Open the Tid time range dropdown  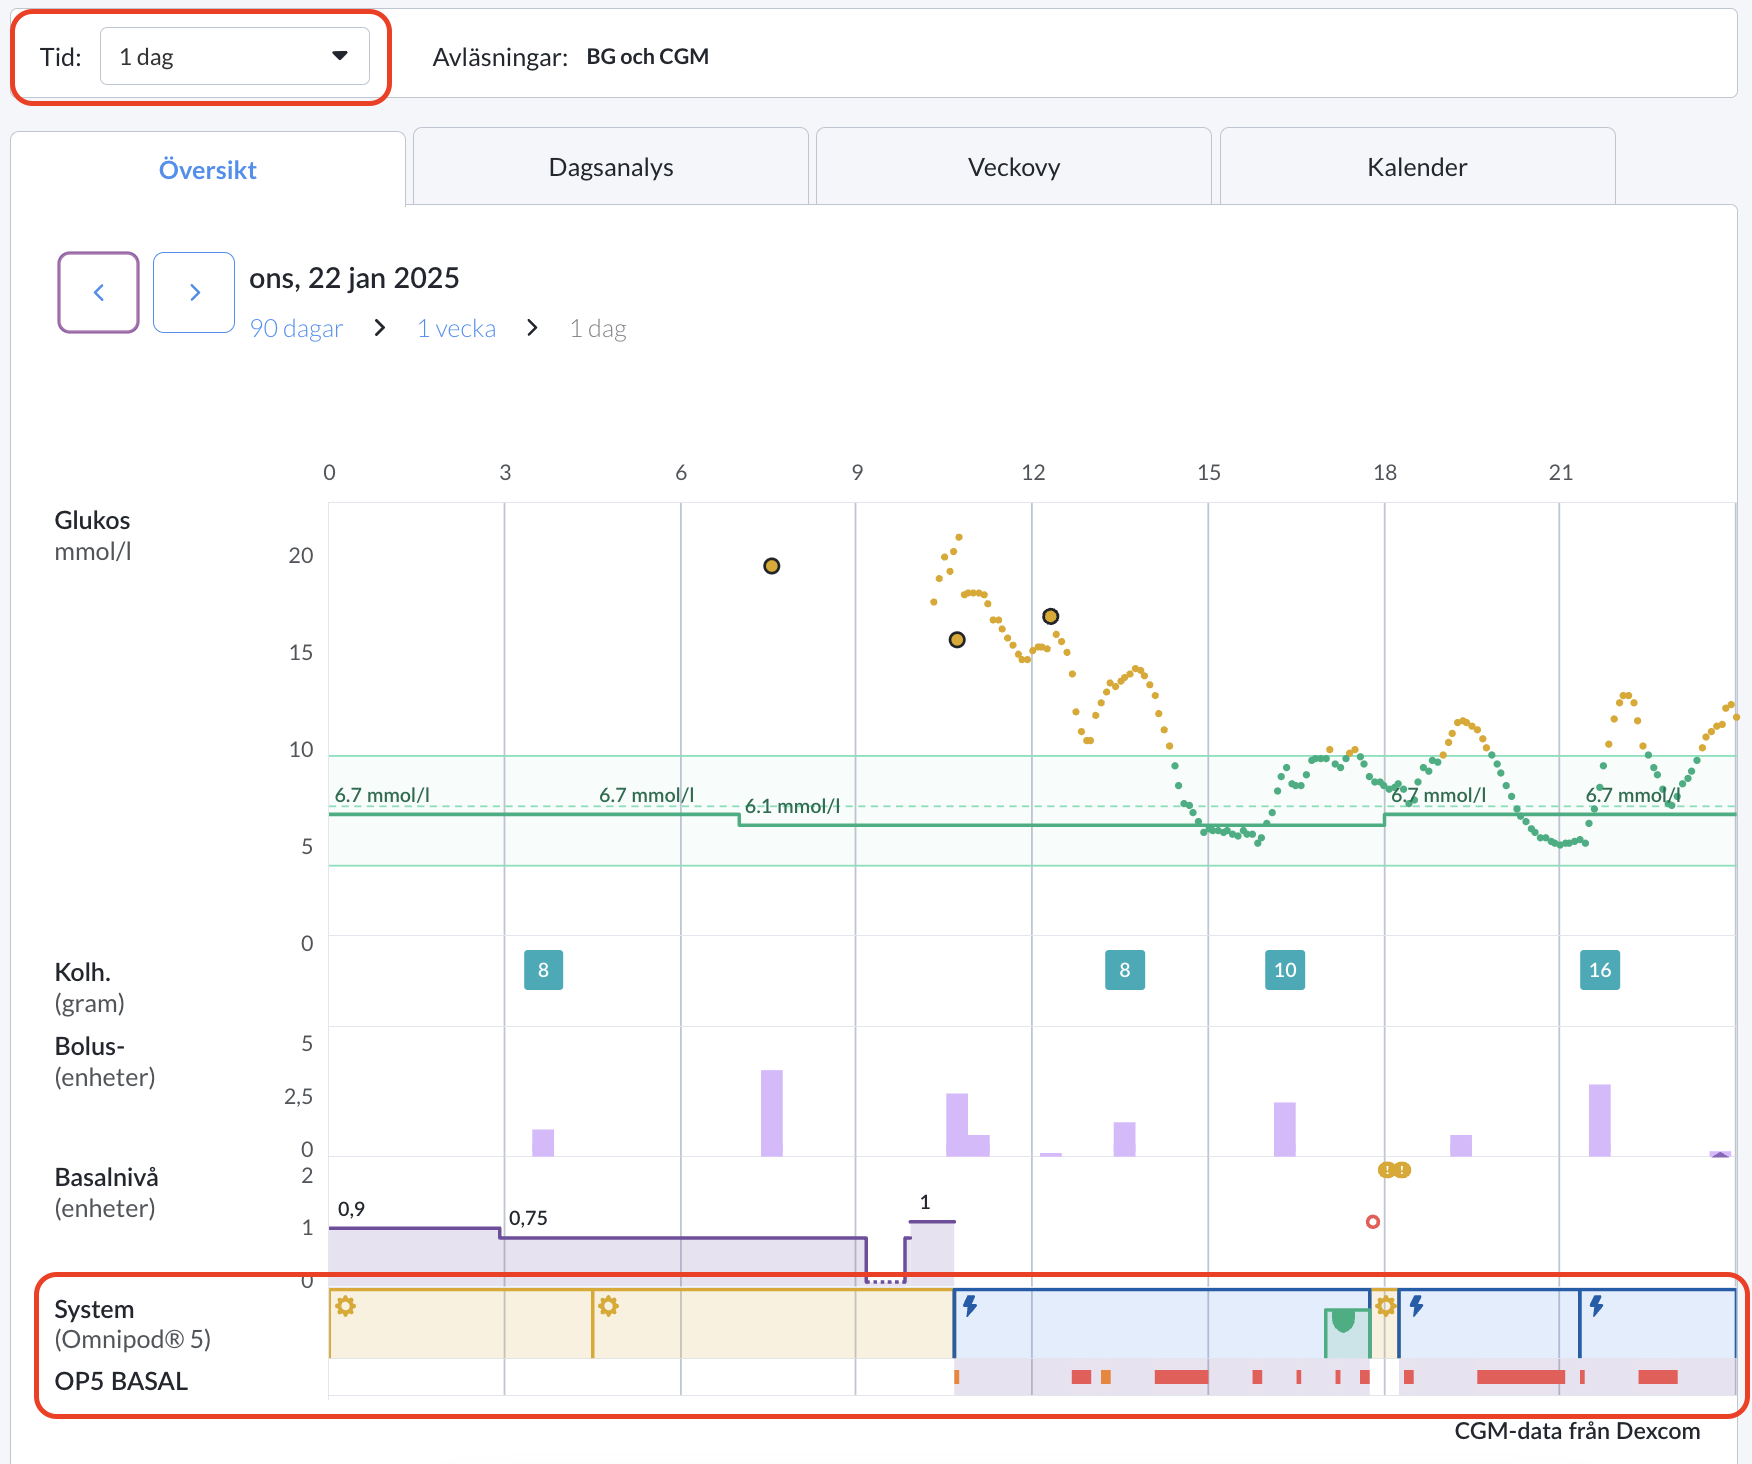coord(234,56)
